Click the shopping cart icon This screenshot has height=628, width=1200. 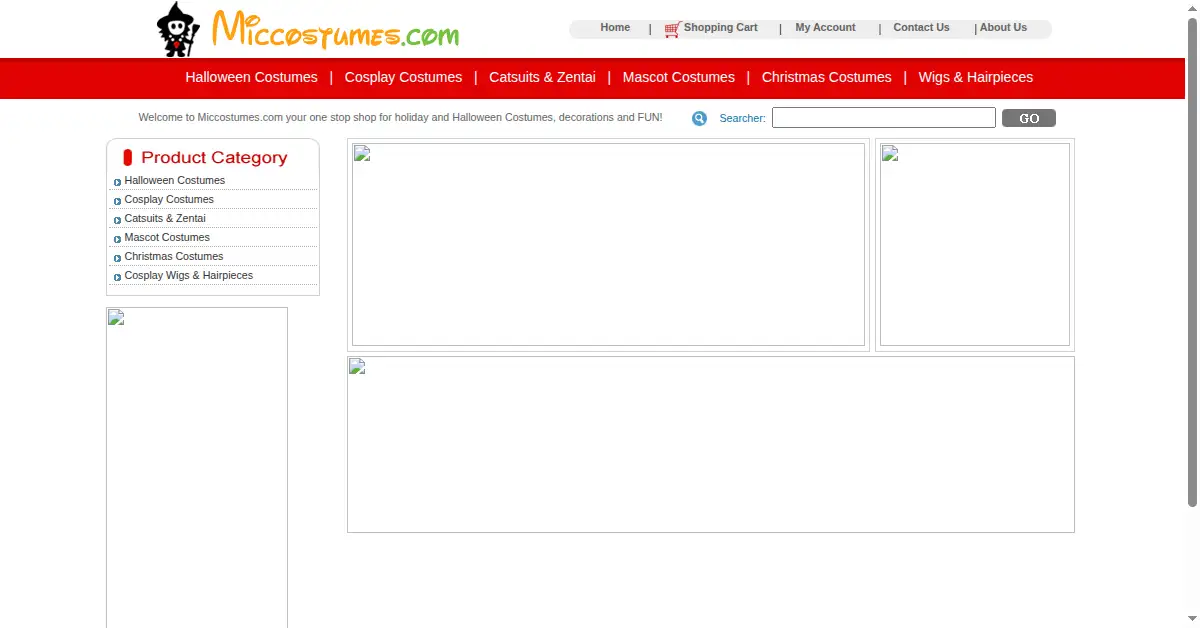click(x=672, y=29)
